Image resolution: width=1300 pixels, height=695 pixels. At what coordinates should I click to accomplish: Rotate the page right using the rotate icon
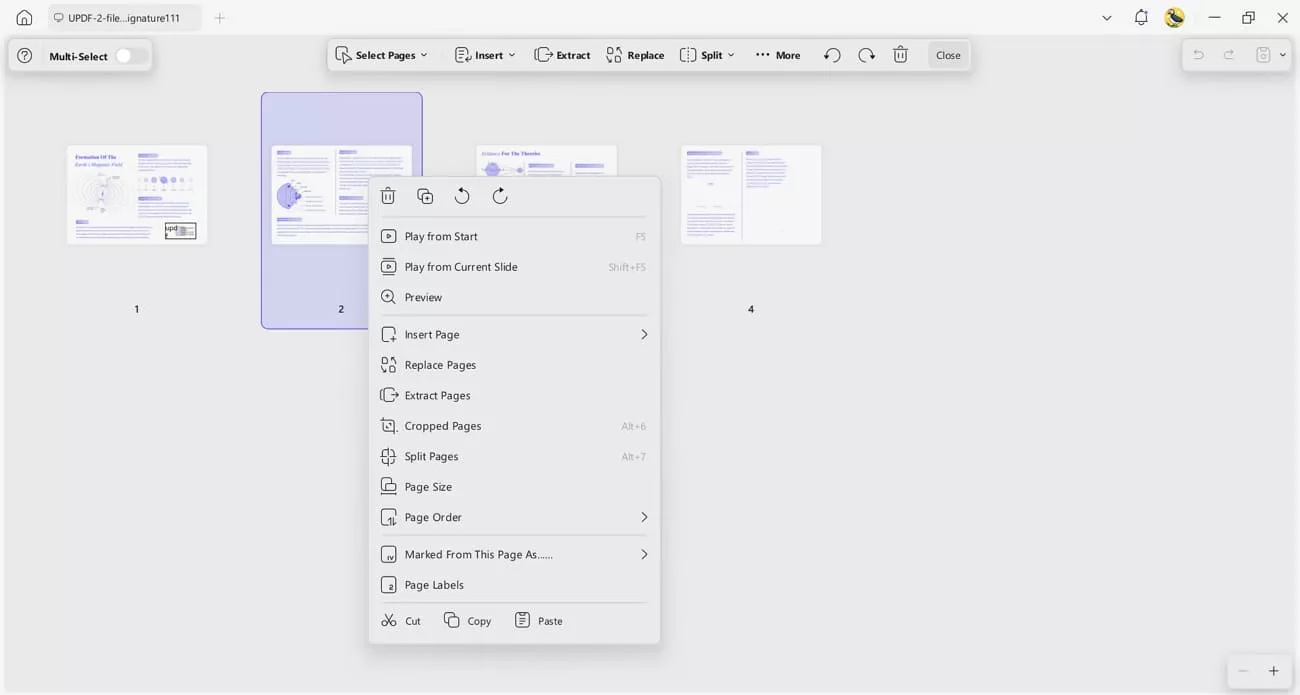pos(499,195)
